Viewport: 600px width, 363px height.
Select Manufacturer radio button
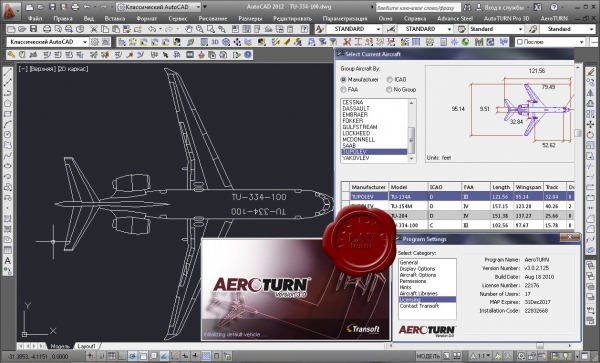[x=343, y=80]
